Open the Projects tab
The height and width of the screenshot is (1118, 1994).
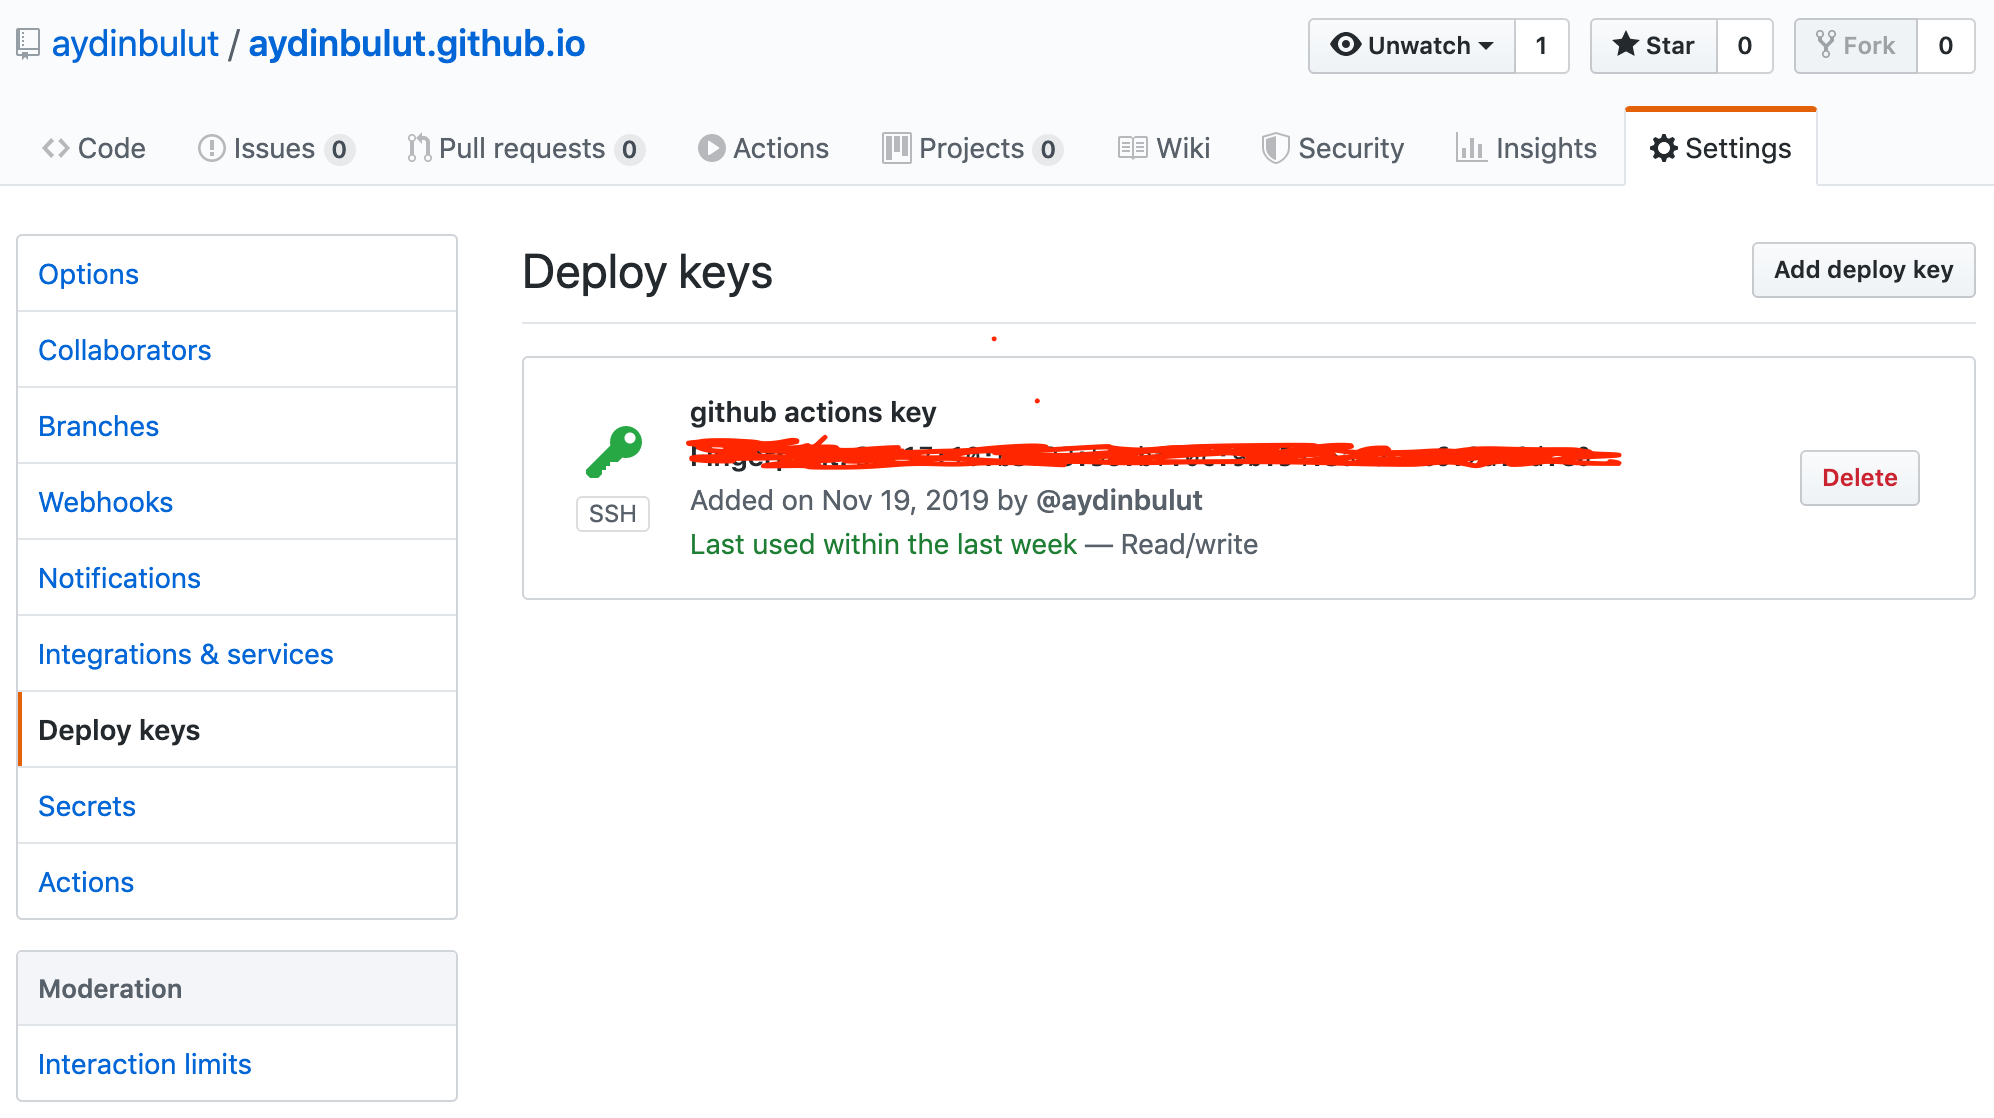coord(972,148)
